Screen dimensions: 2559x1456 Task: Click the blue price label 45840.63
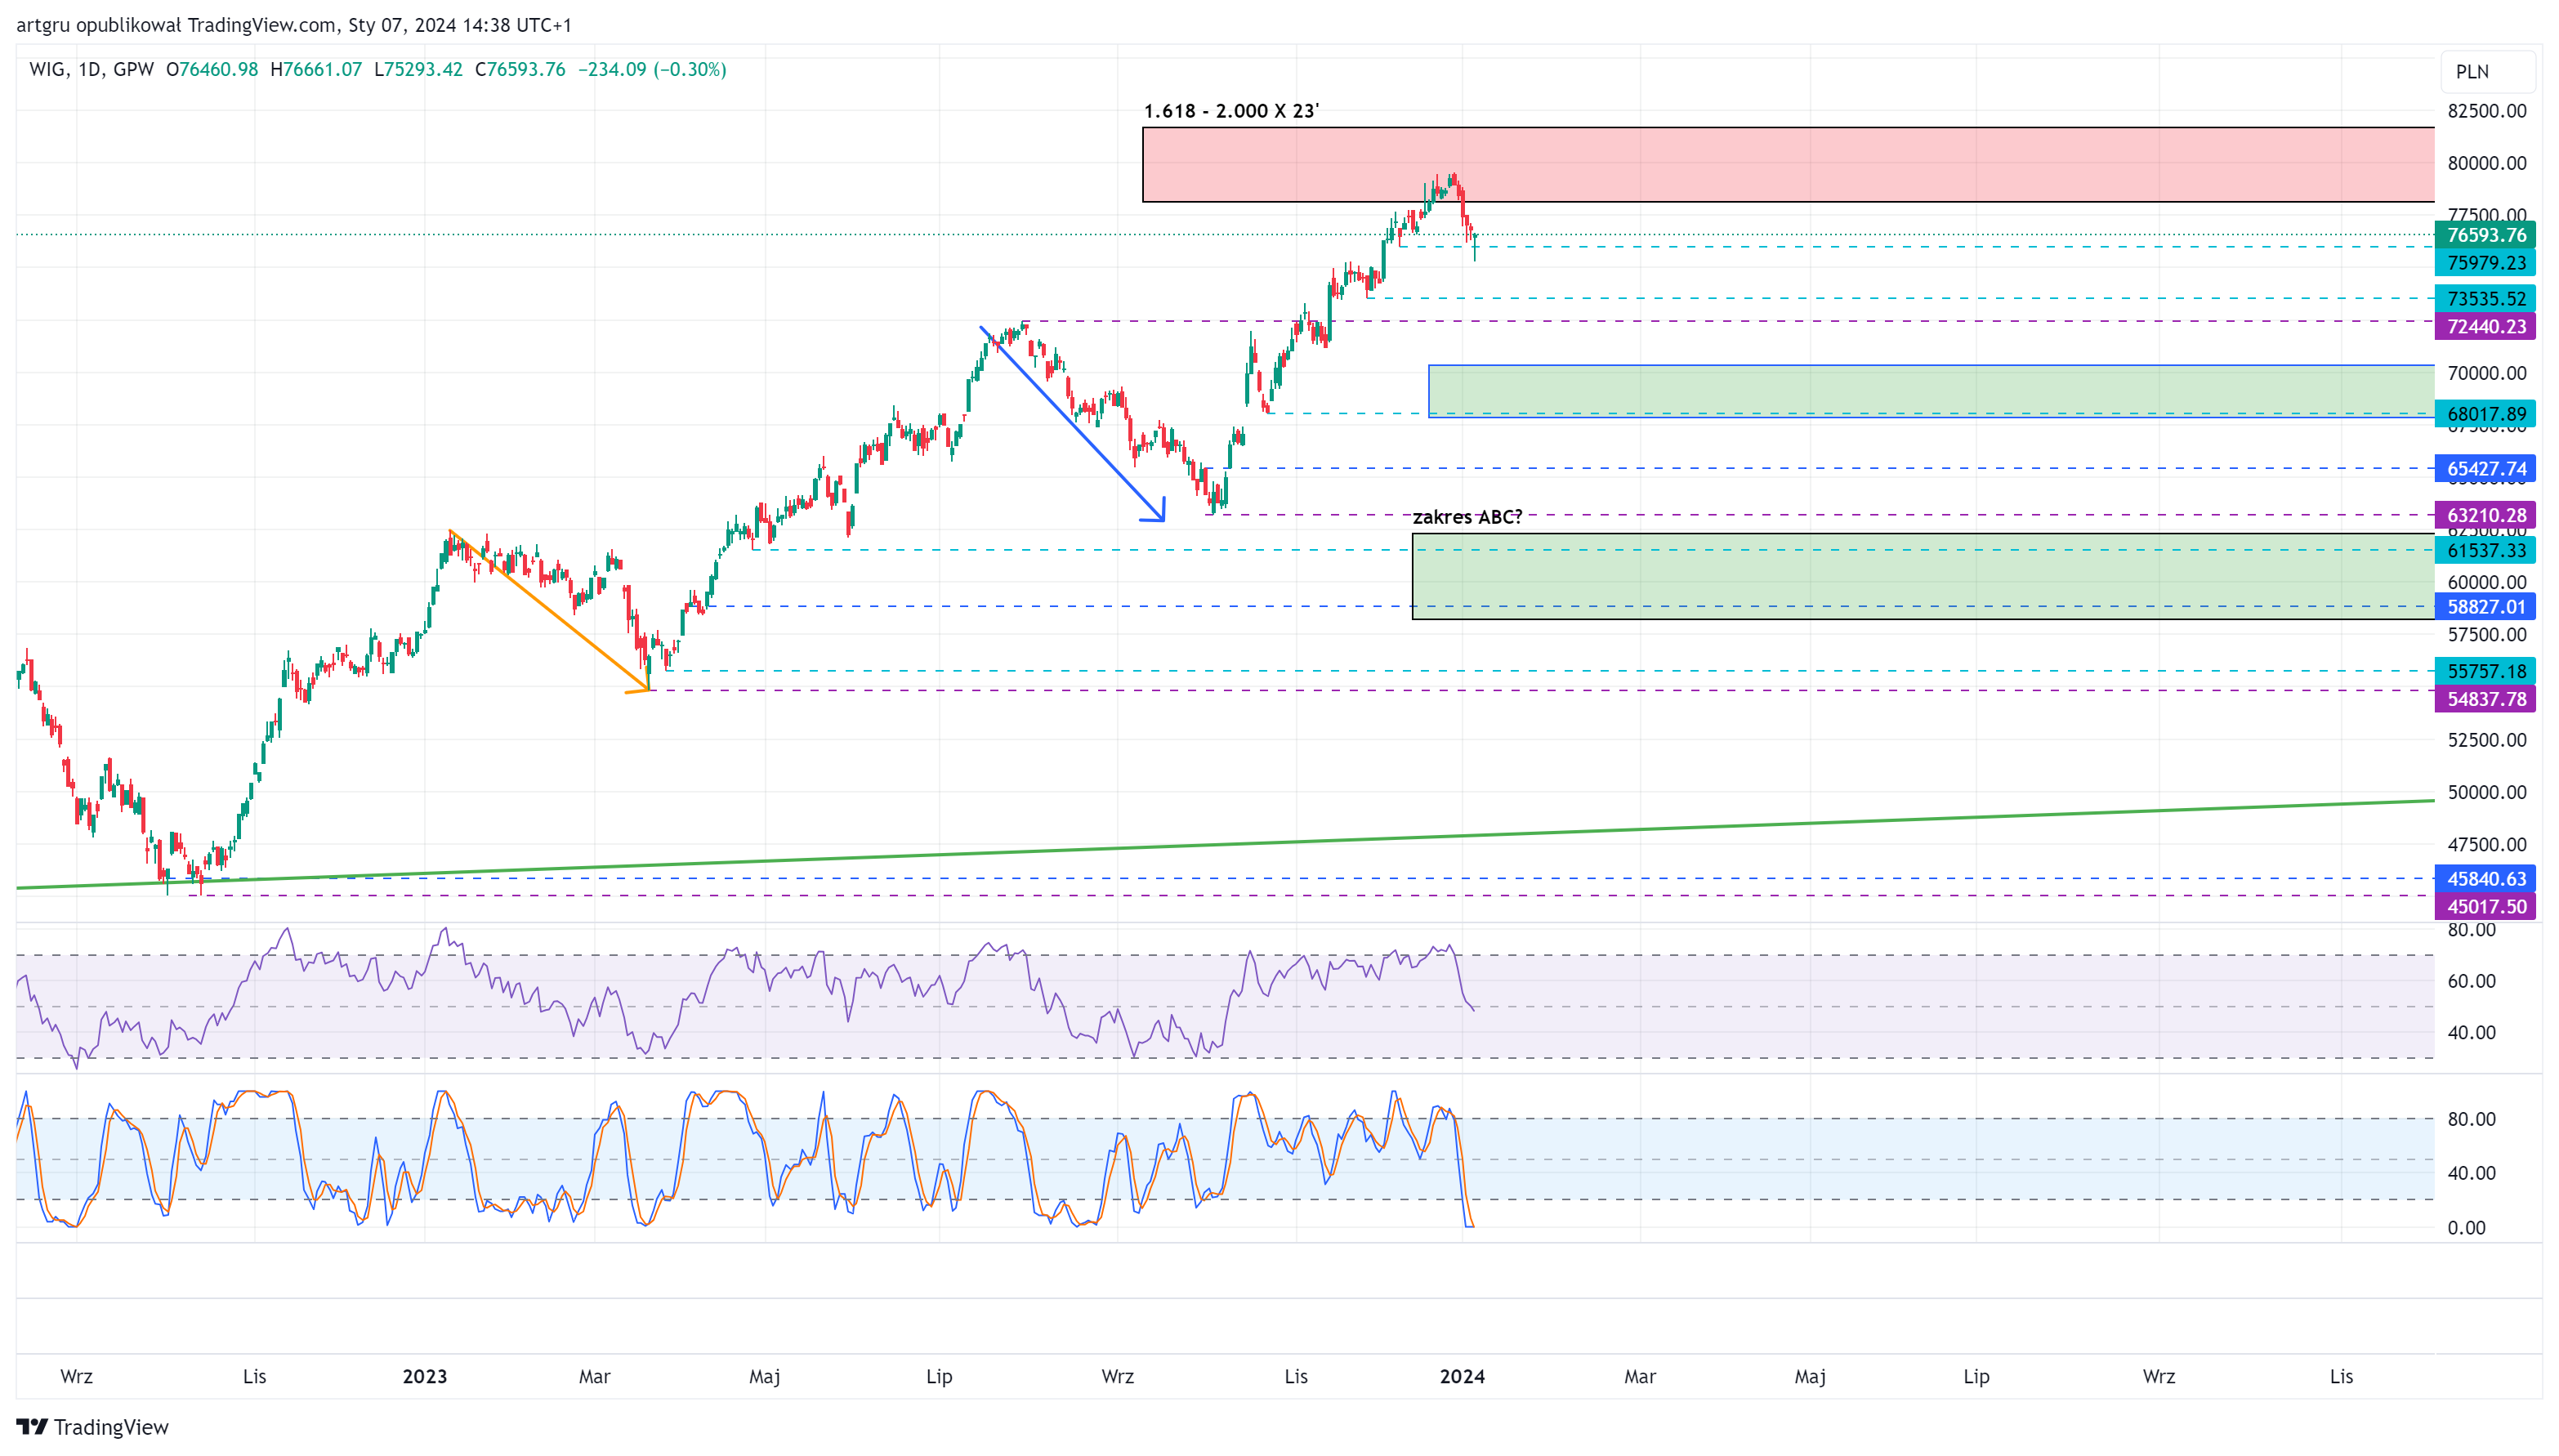2486,879
